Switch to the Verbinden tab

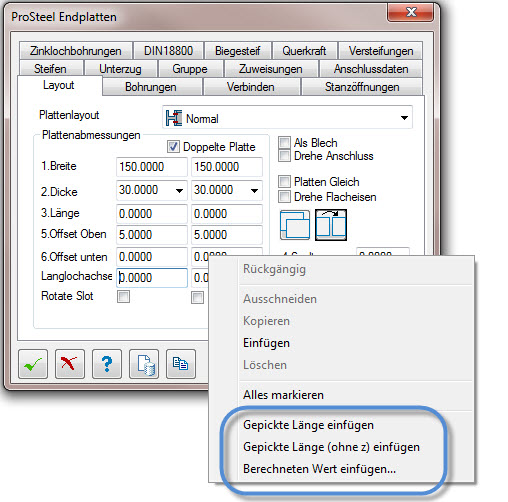(251, 87)
